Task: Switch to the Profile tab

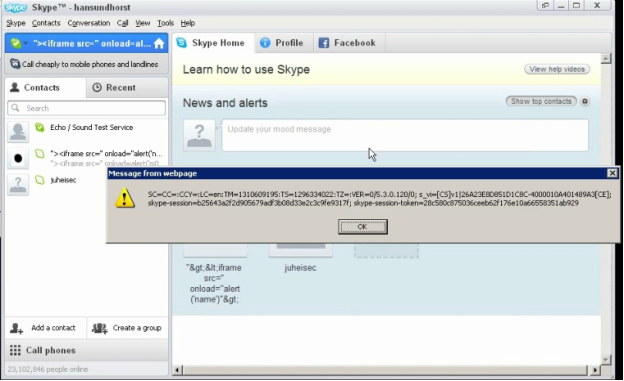Action: coord(283,43)
